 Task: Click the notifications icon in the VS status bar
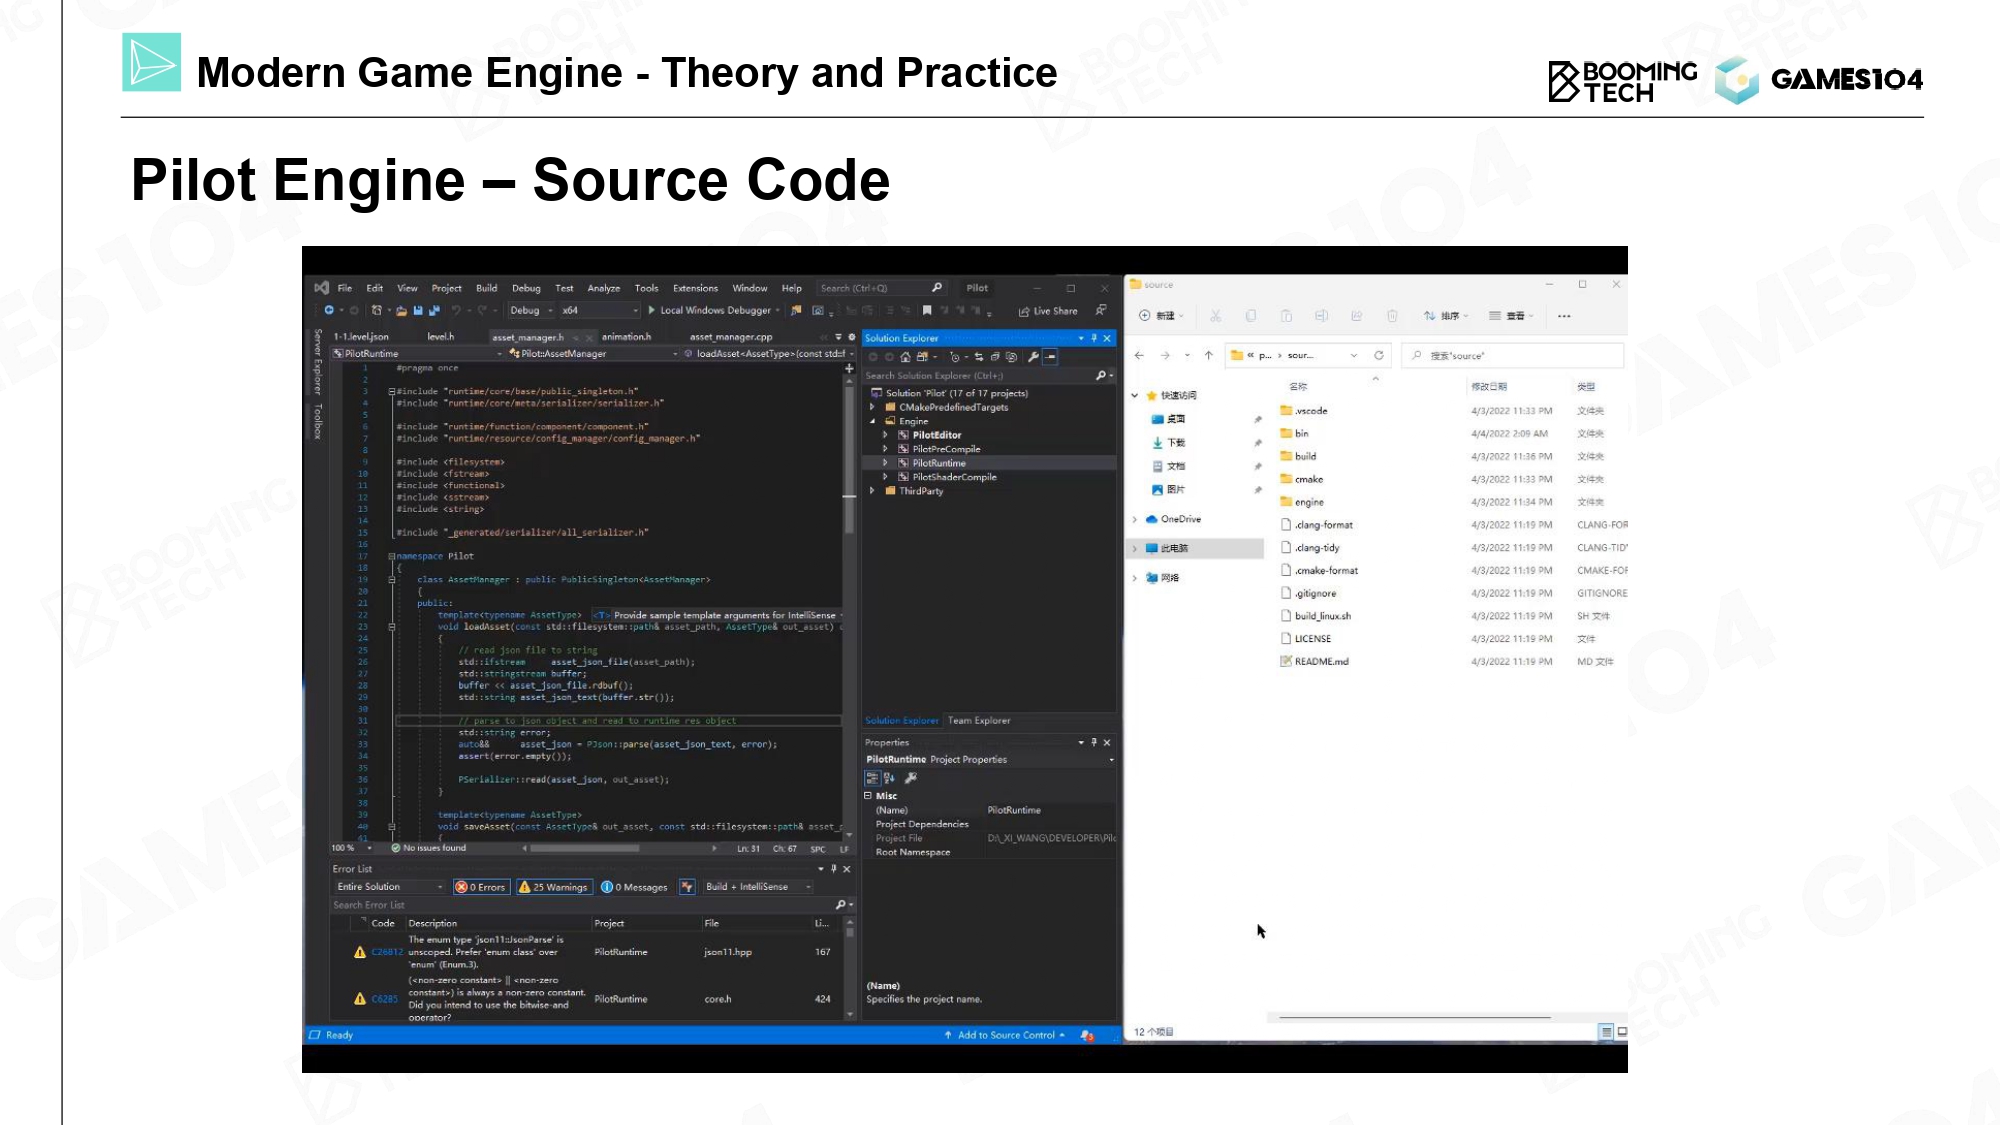(x=1087, y=1036)
